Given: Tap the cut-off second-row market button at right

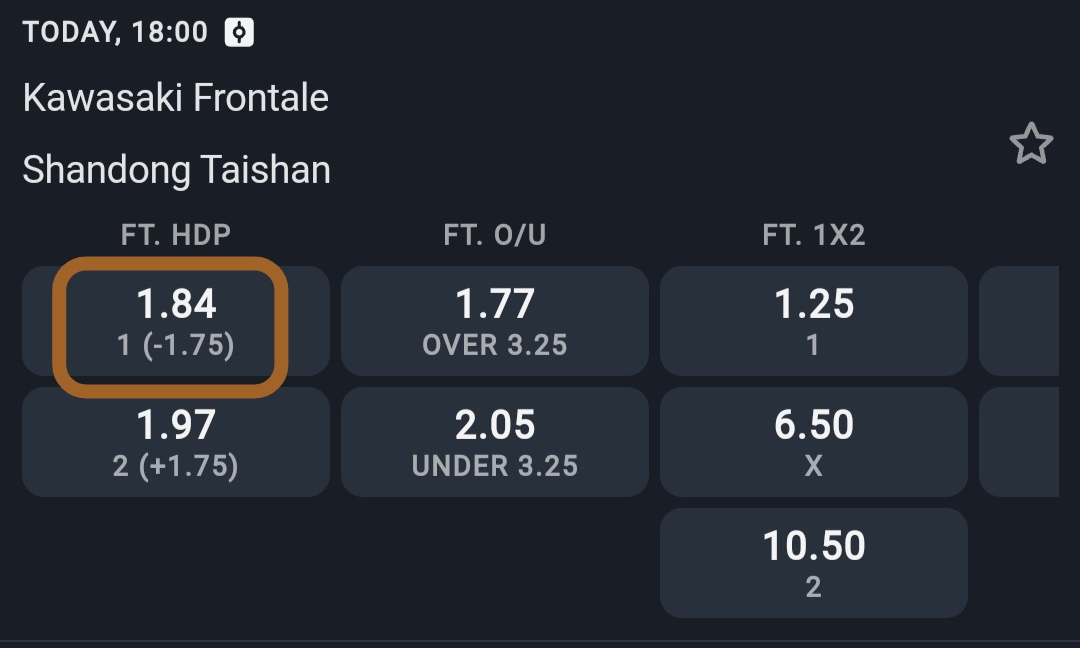Looking at the screenshot, I should [1020, 442].
